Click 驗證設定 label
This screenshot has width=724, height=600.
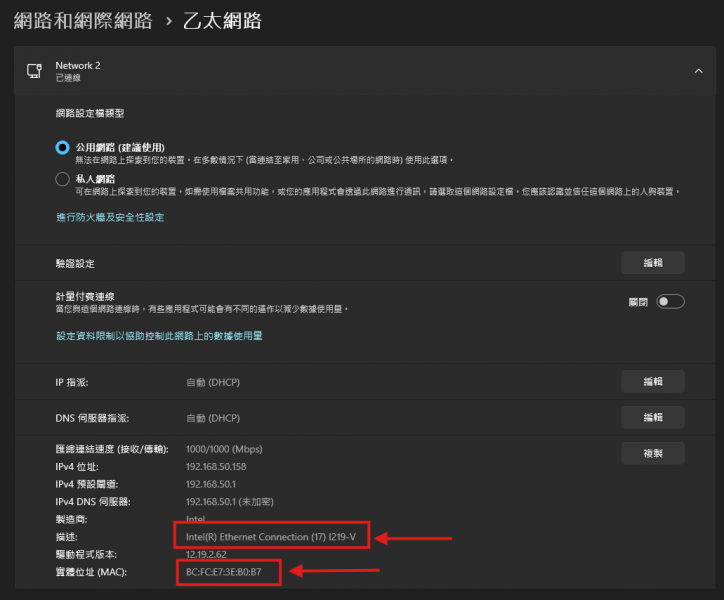point(75,264)
